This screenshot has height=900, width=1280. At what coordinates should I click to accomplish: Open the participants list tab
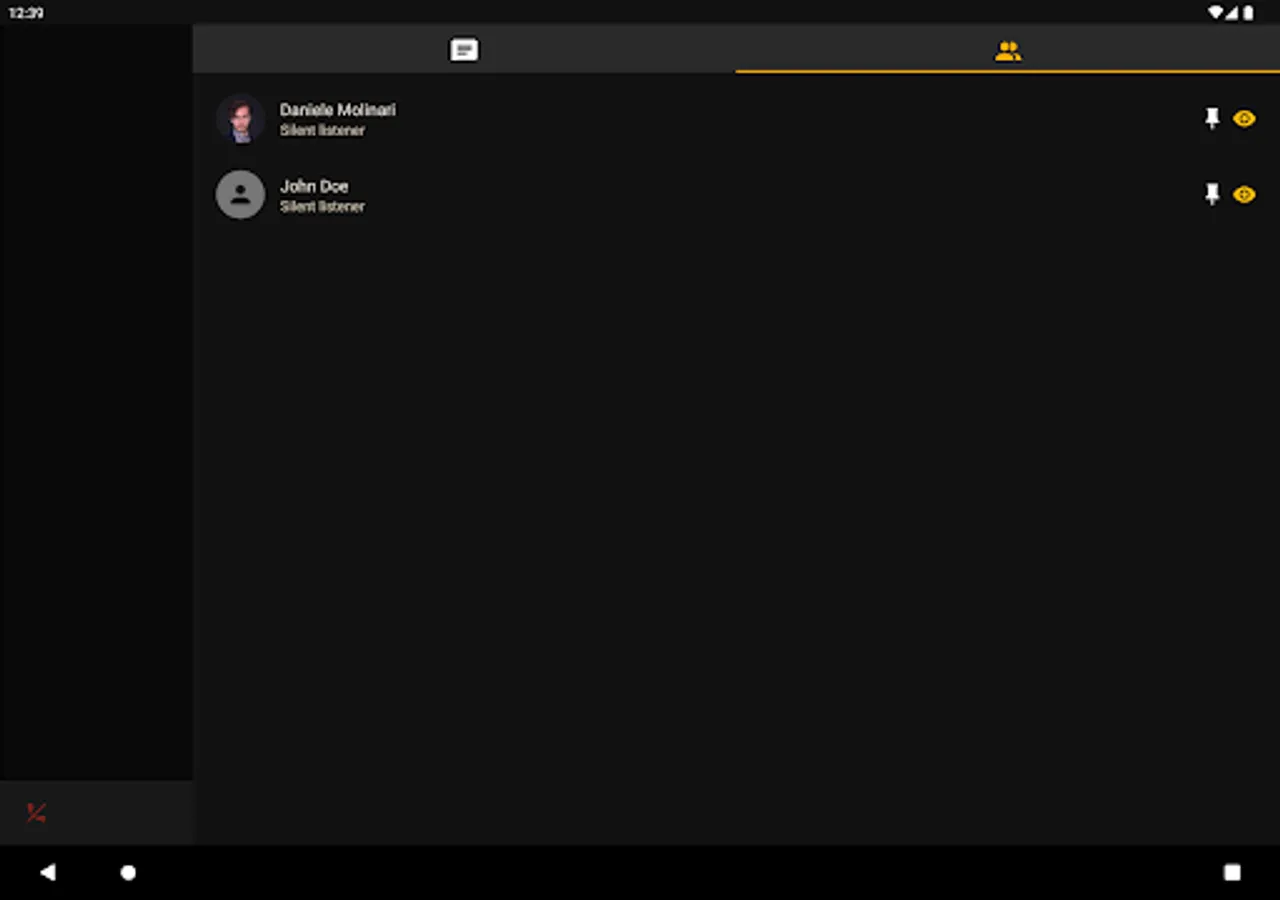[x=1008, y=50]
